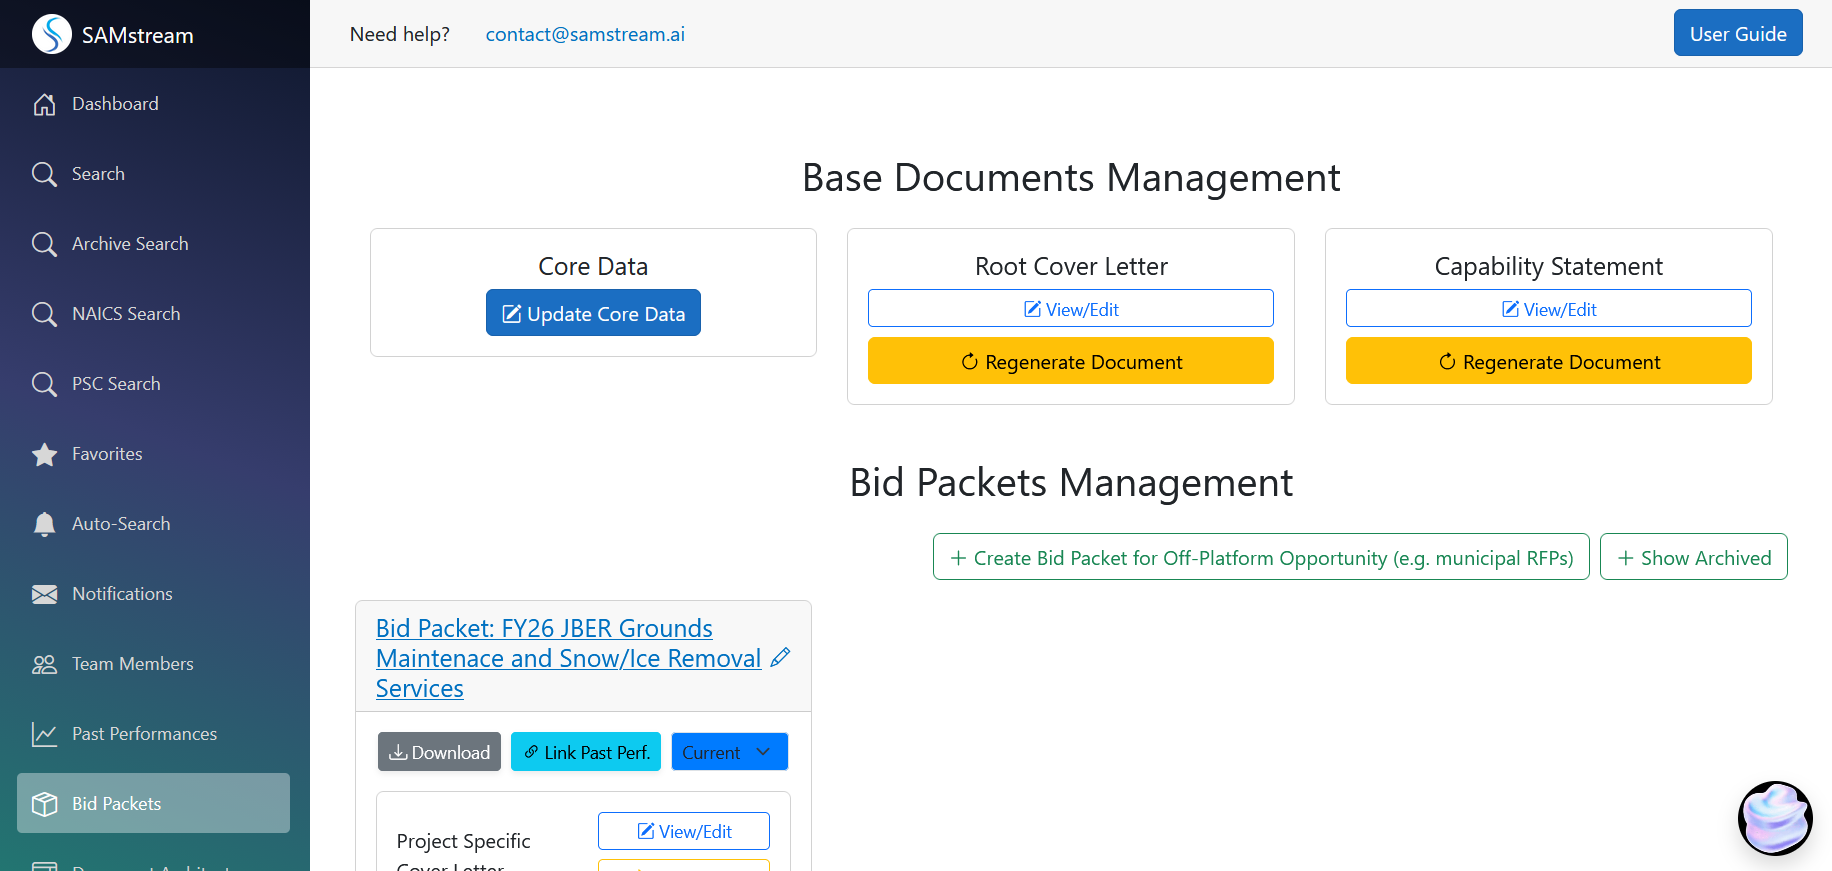Open the chat assistant bubble icon

[x=1775, y=818]
